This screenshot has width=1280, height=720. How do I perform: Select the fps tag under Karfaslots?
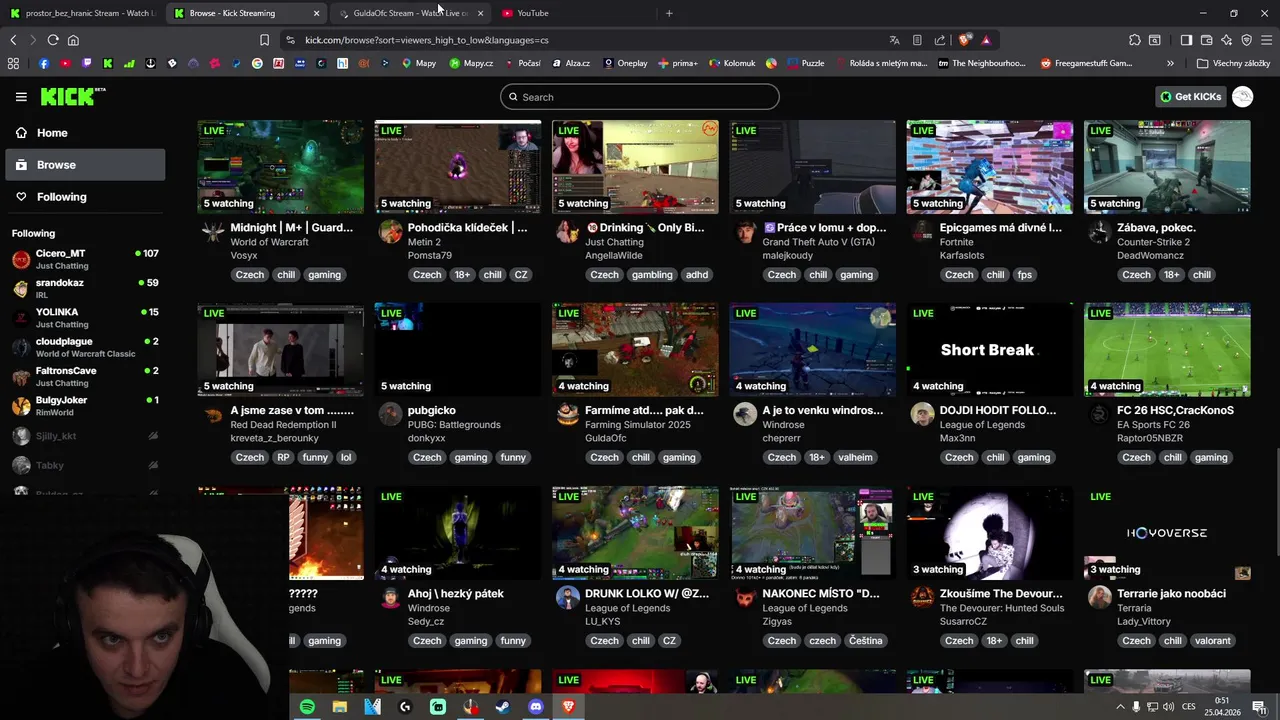point(1024,275)
